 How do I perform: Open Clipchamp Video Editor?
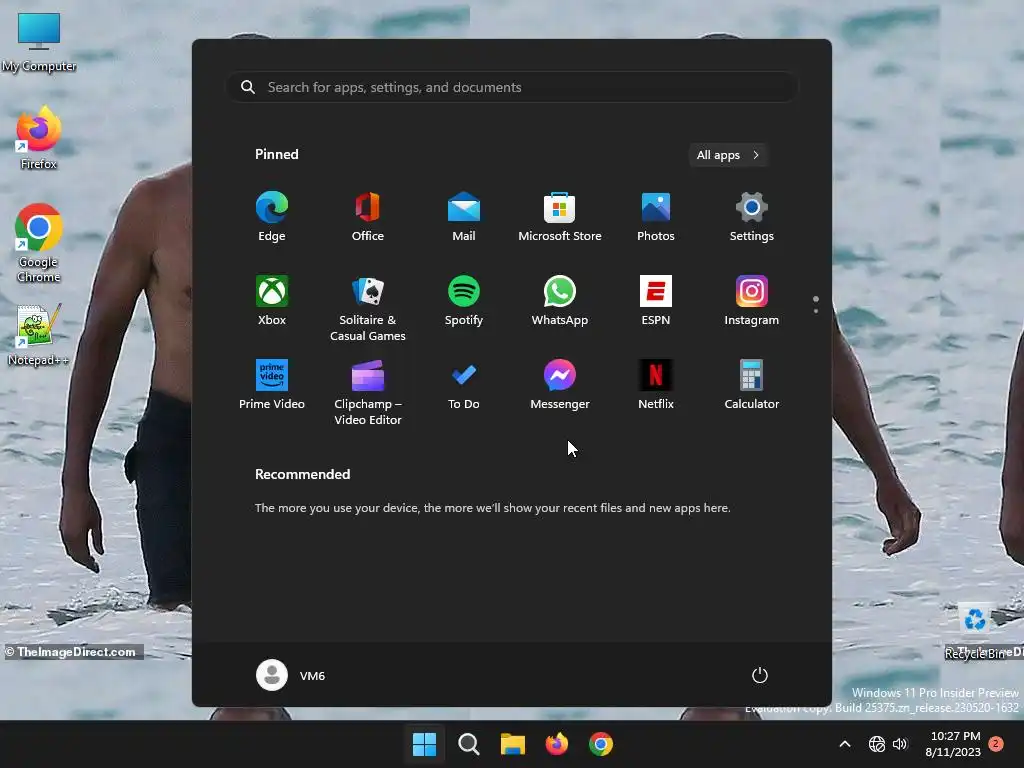tap(368, 393)
